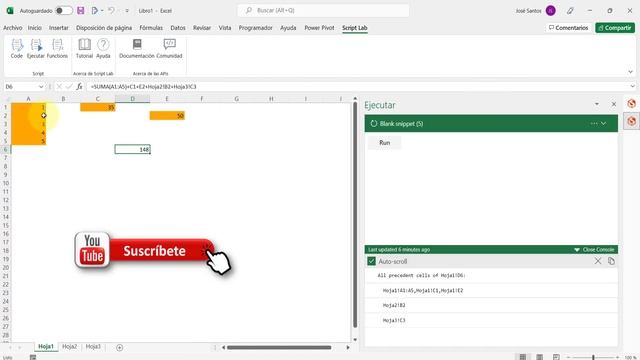The width and height of the screenshot is (640, 360).
Task: Cancel formula entry with X icon
Action: [59, 87]
